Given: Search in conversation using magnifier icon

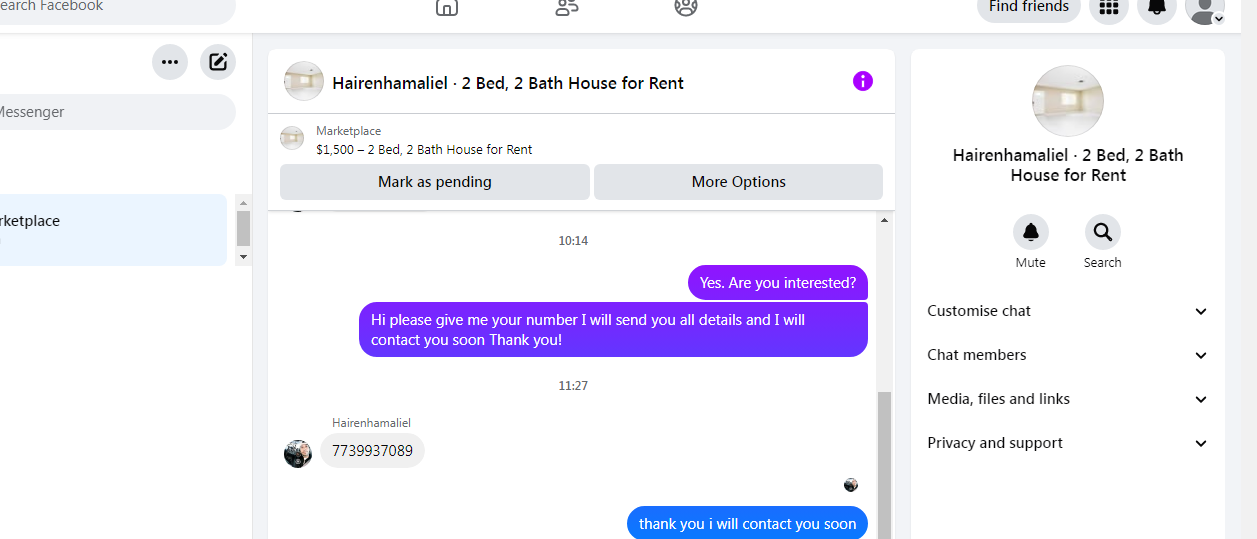Looking at the screenshot, I should click(x=1103, y=232).
